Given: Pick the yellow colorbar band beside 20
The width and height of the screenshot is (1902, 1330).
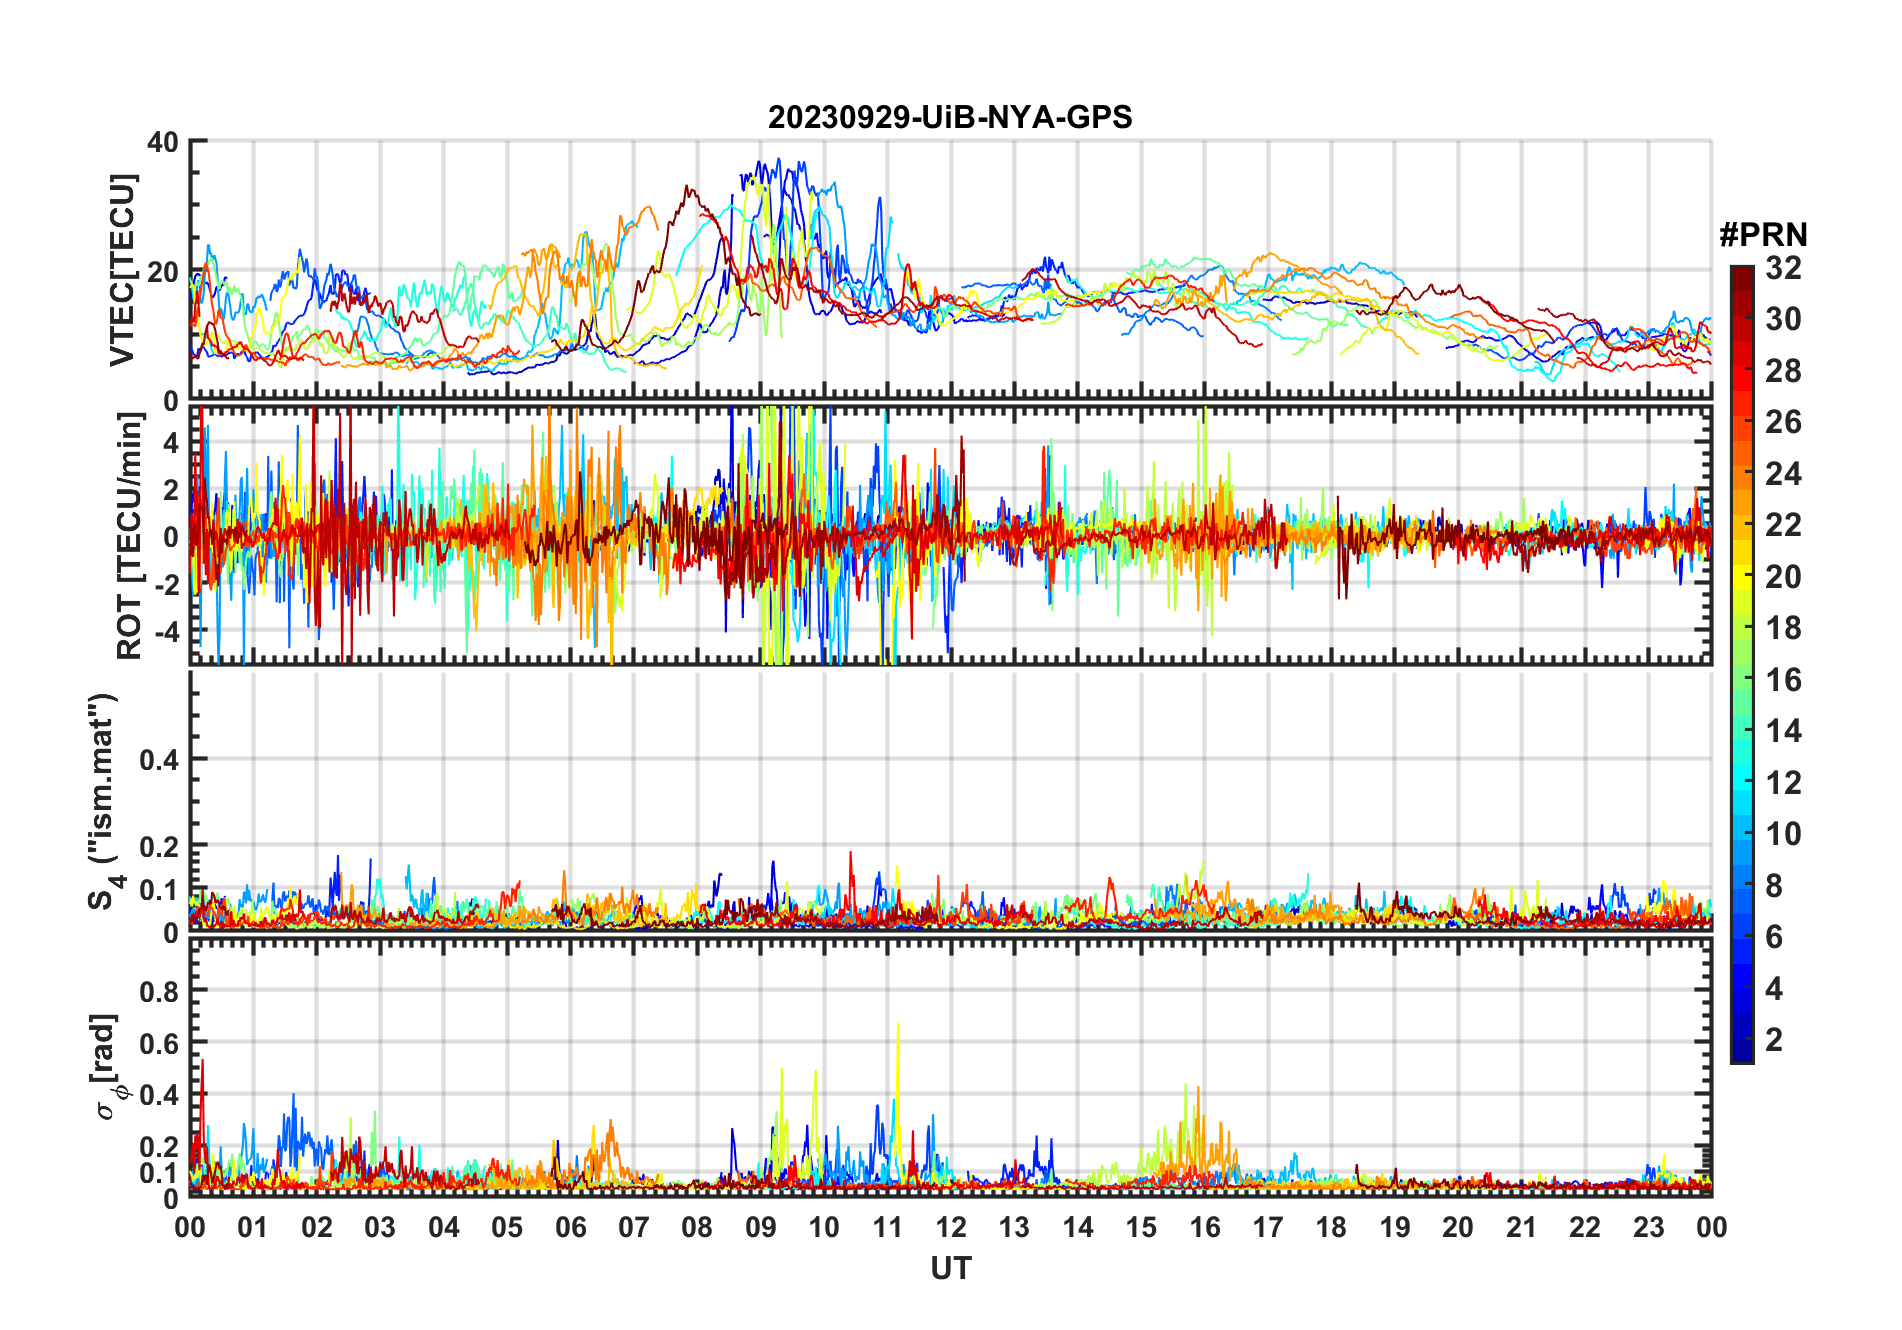Looking at the screenshot, I should point(1741,576).
